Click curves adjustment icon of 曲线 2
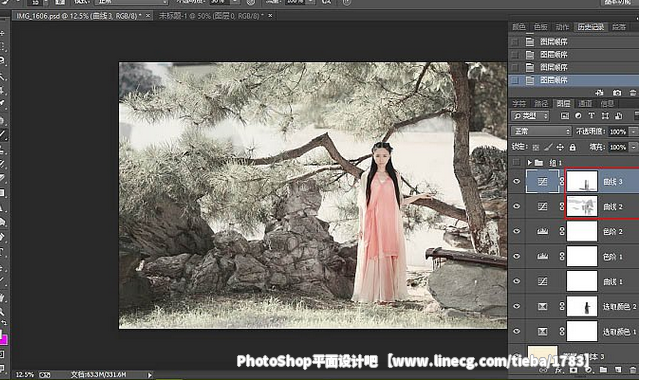Image resolution: width=645 pixels, height=380 pixels. (543, 206)
